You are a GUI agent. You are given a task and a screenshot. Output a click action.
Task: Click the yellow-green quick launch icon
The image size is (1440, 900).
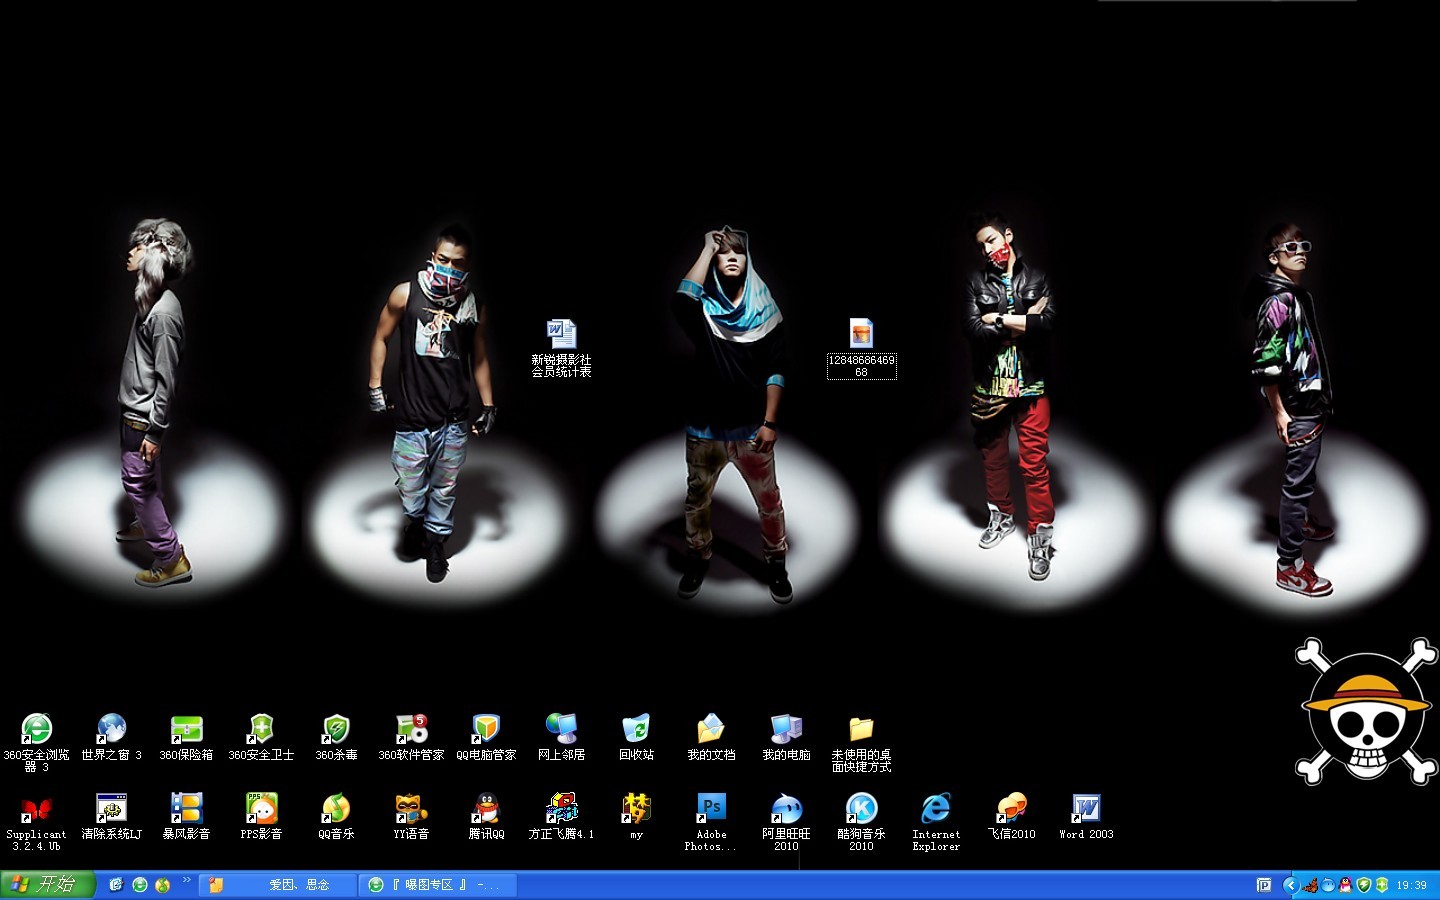coord(162,885)
